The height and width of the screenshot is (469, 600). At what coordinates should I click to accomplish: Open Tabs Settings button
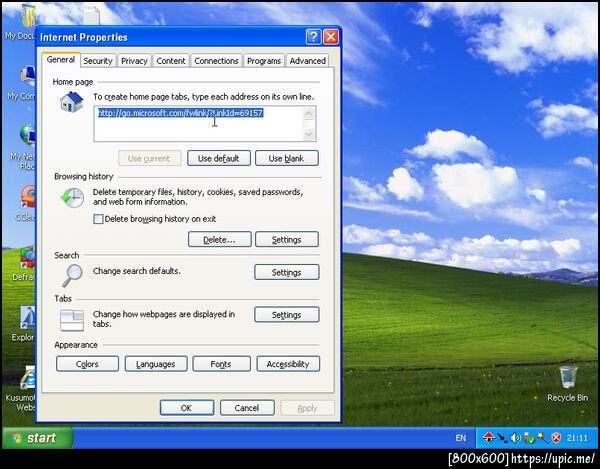[287, 314]
